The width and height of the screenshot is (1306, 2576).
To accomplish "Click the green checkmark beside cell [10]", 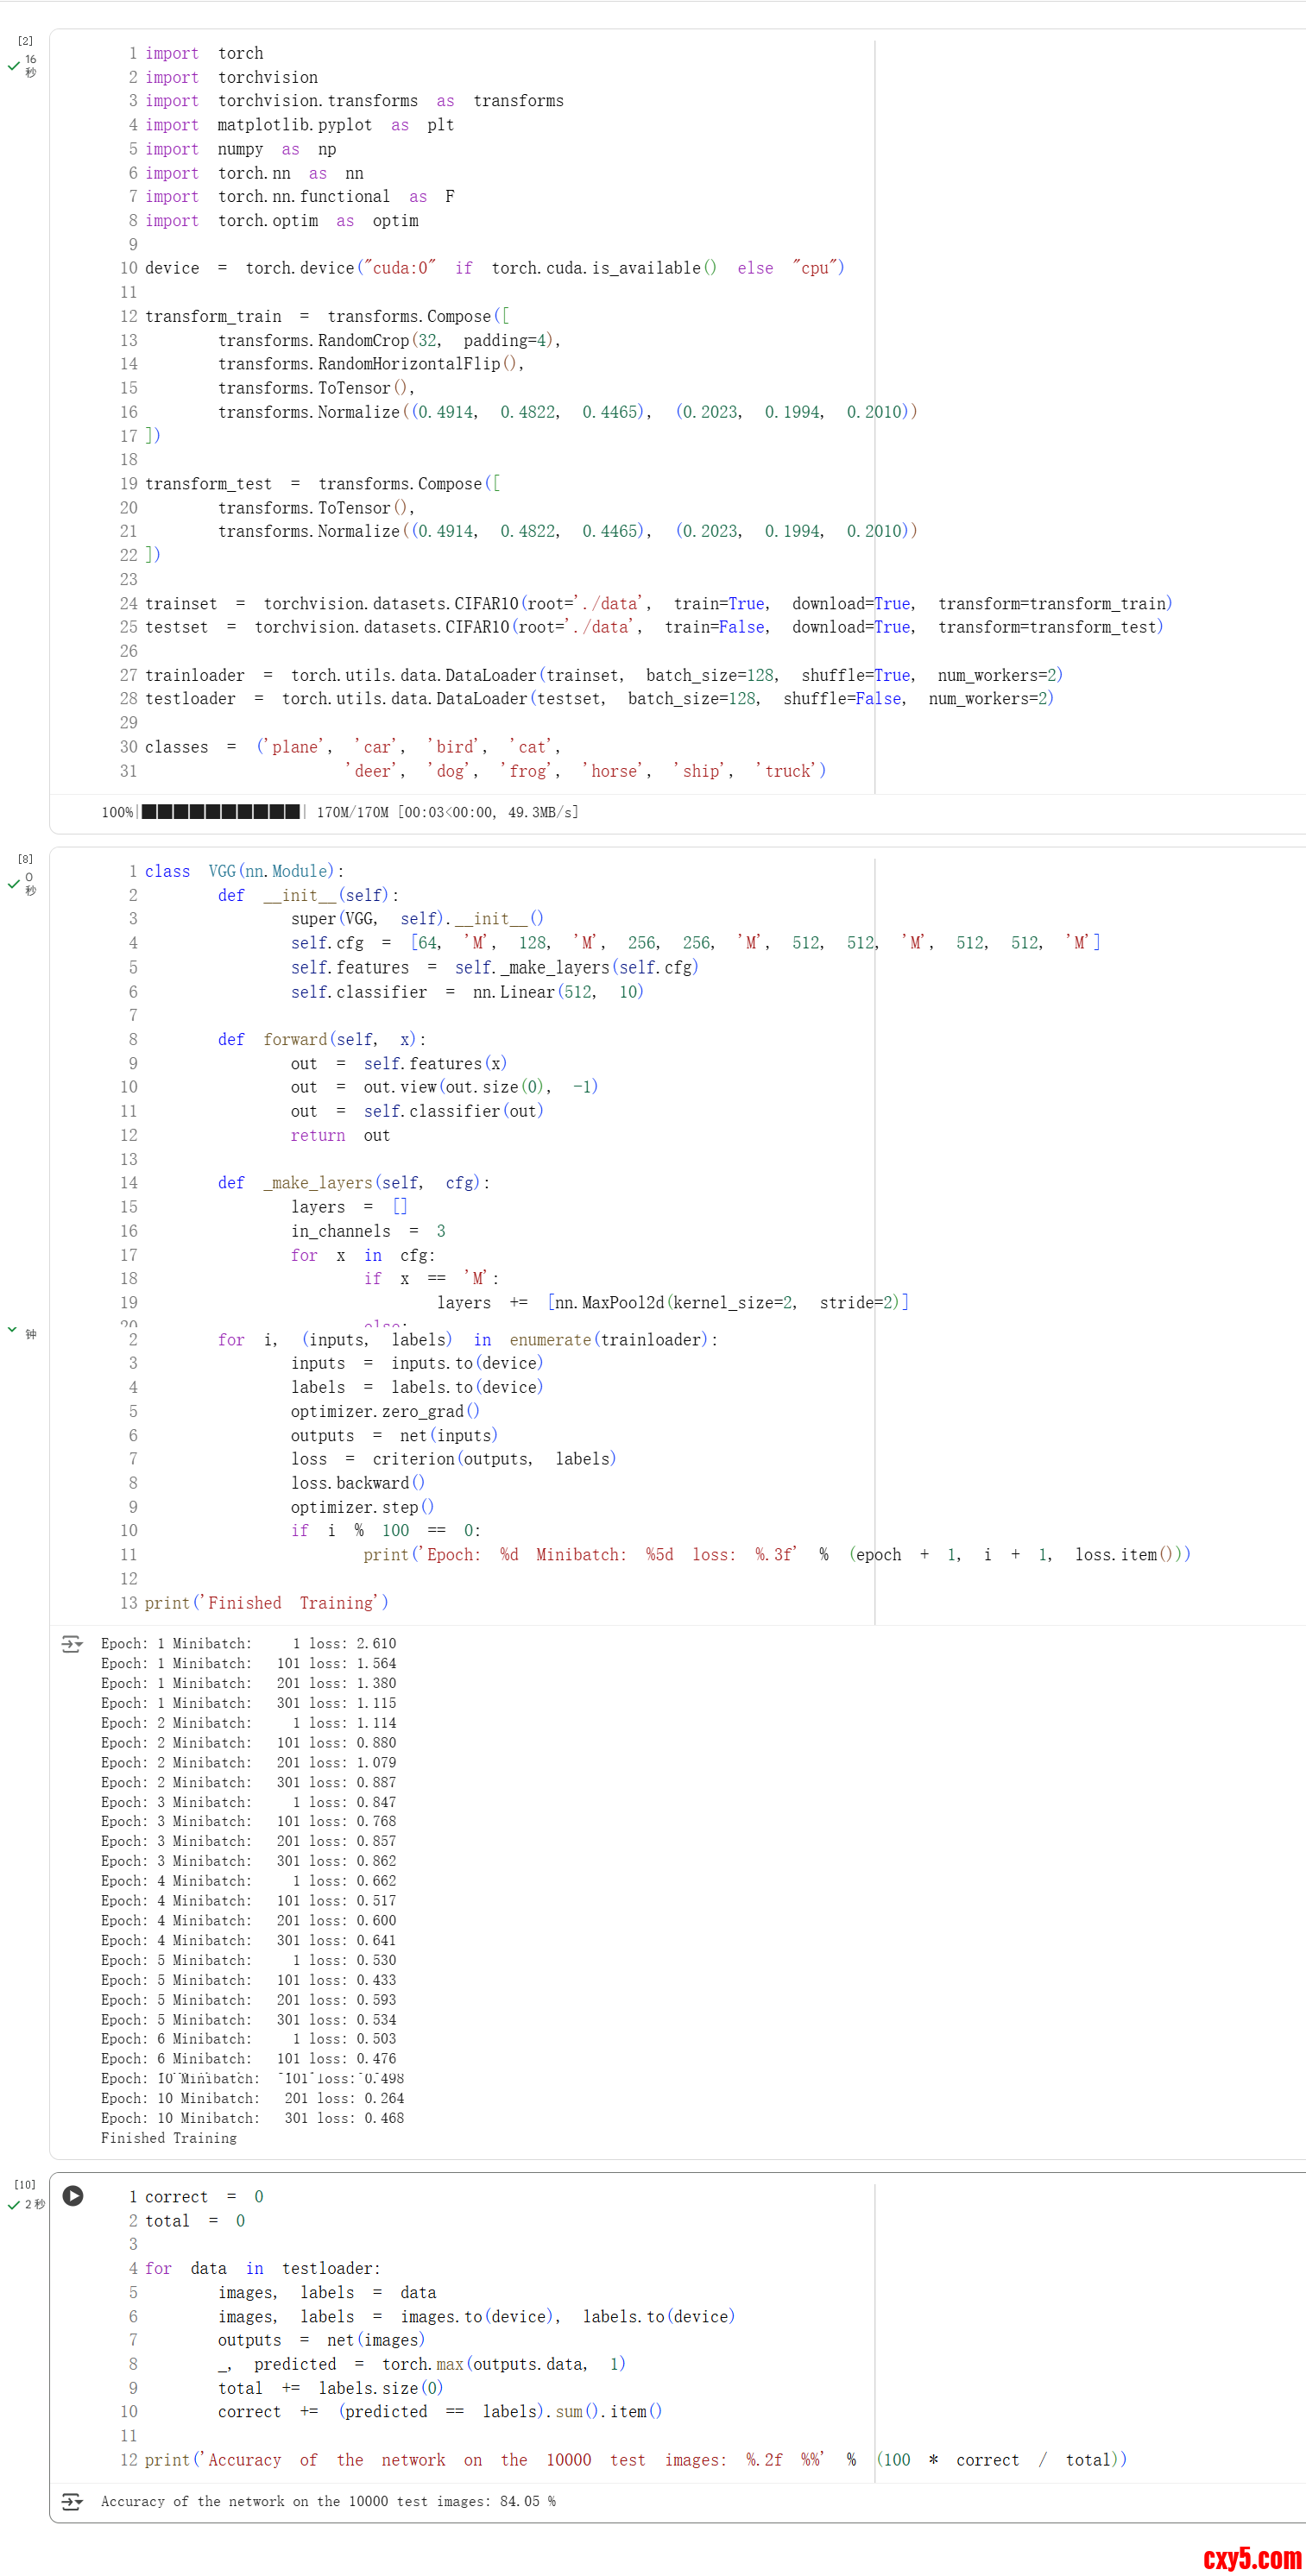I will click(13, 2204).
